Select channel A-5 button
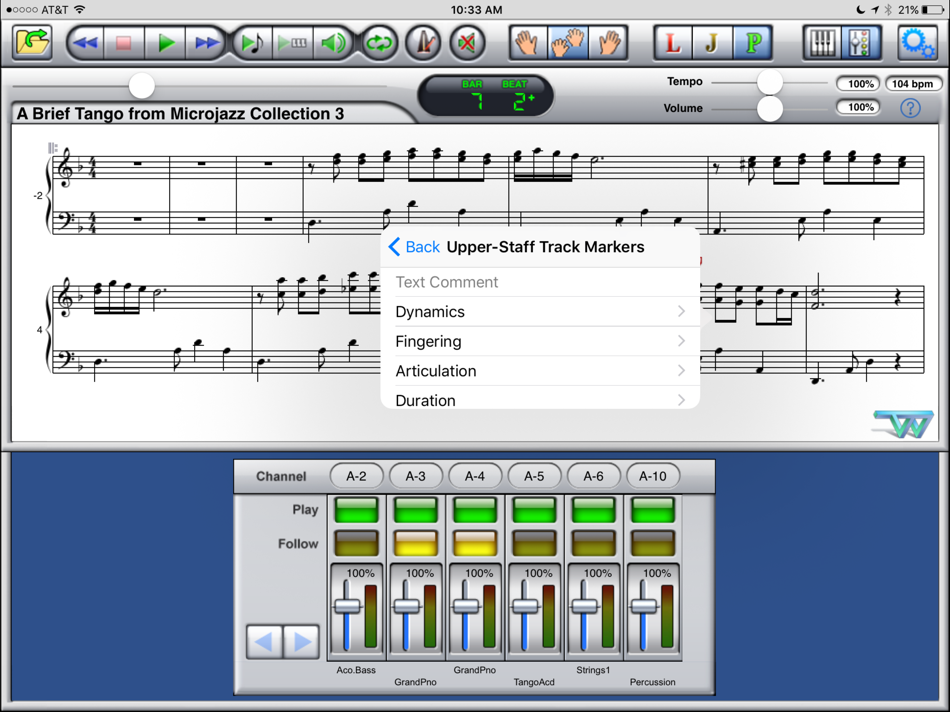 [534, 476]
